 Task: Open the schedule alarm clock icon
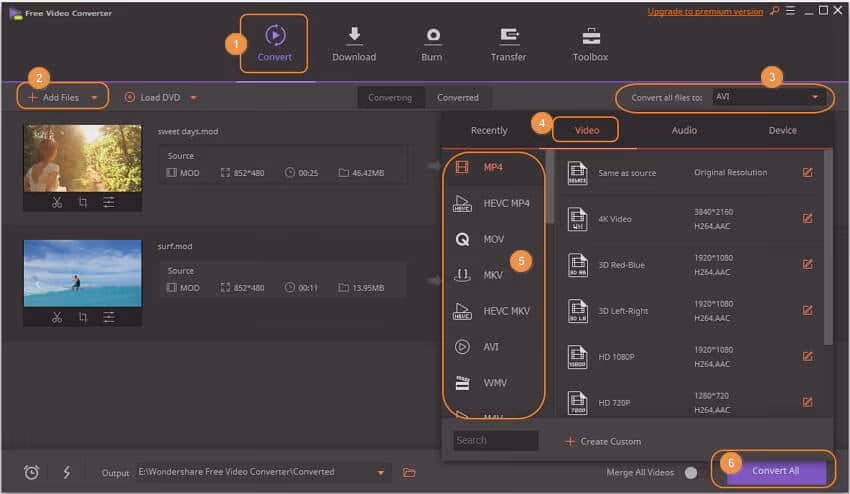(x=31, y=472)
